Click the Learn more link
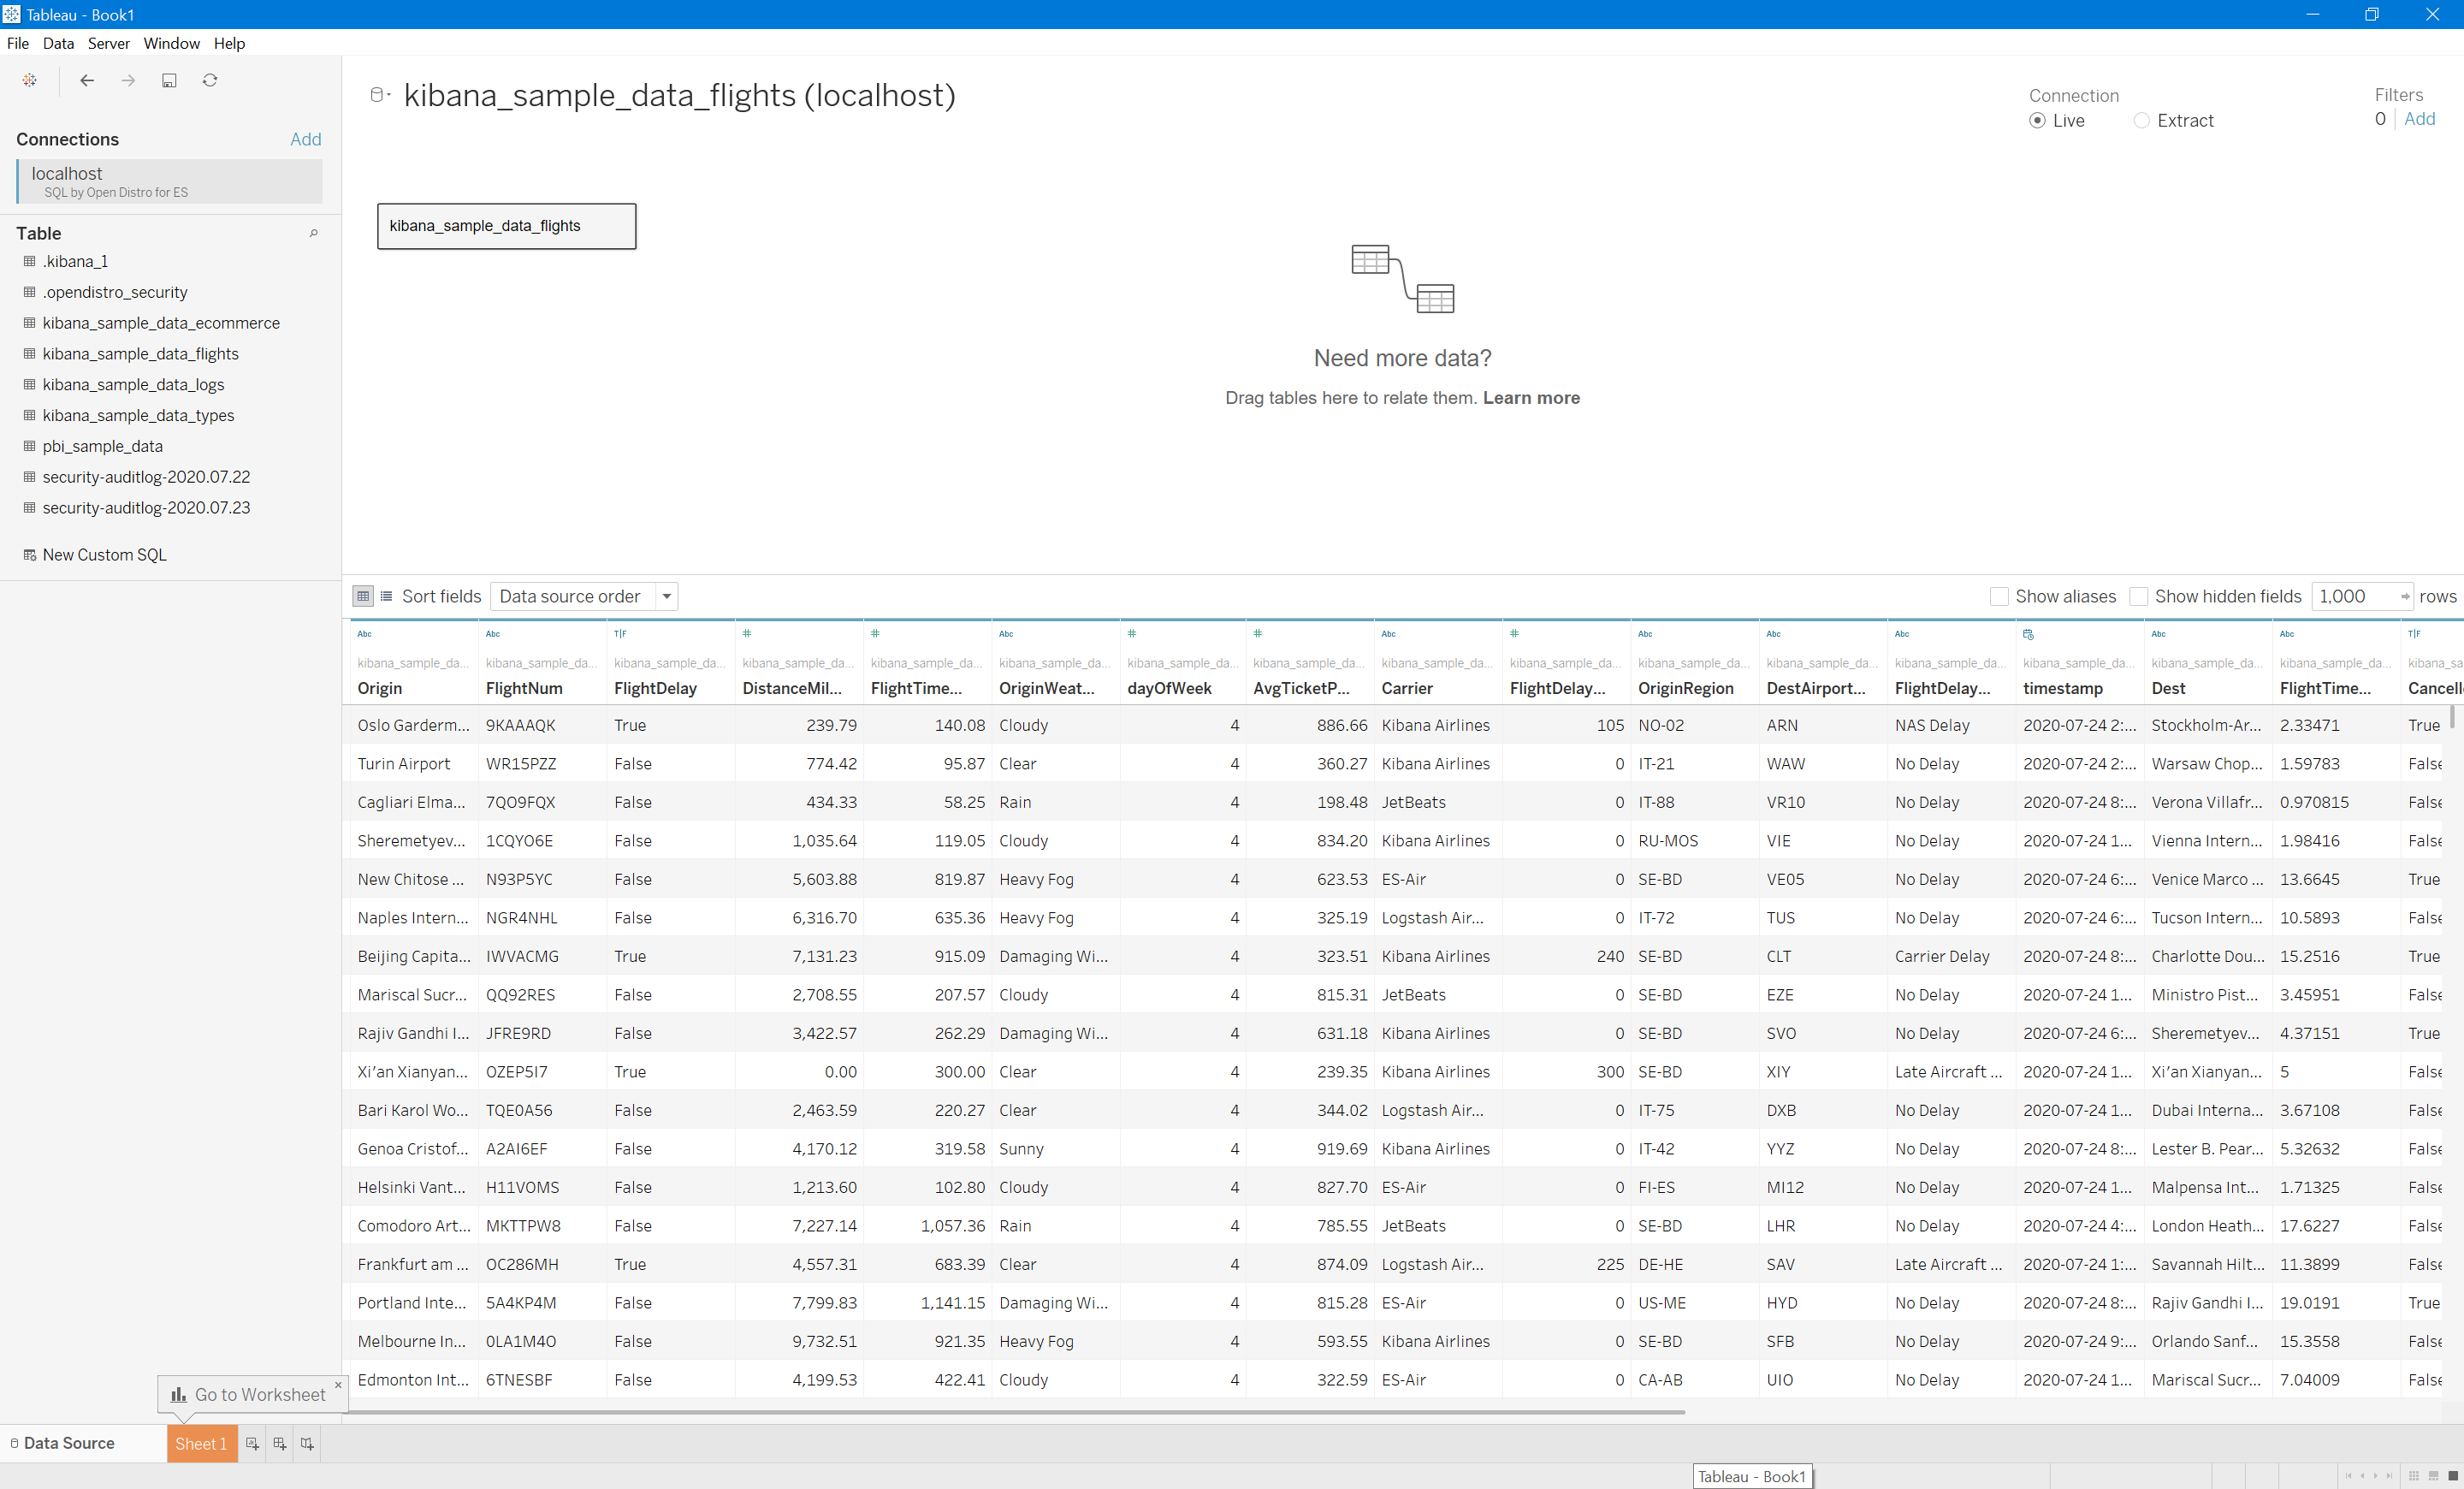The width and height of the screenshot is (2464, 1489). (1531, 398)
